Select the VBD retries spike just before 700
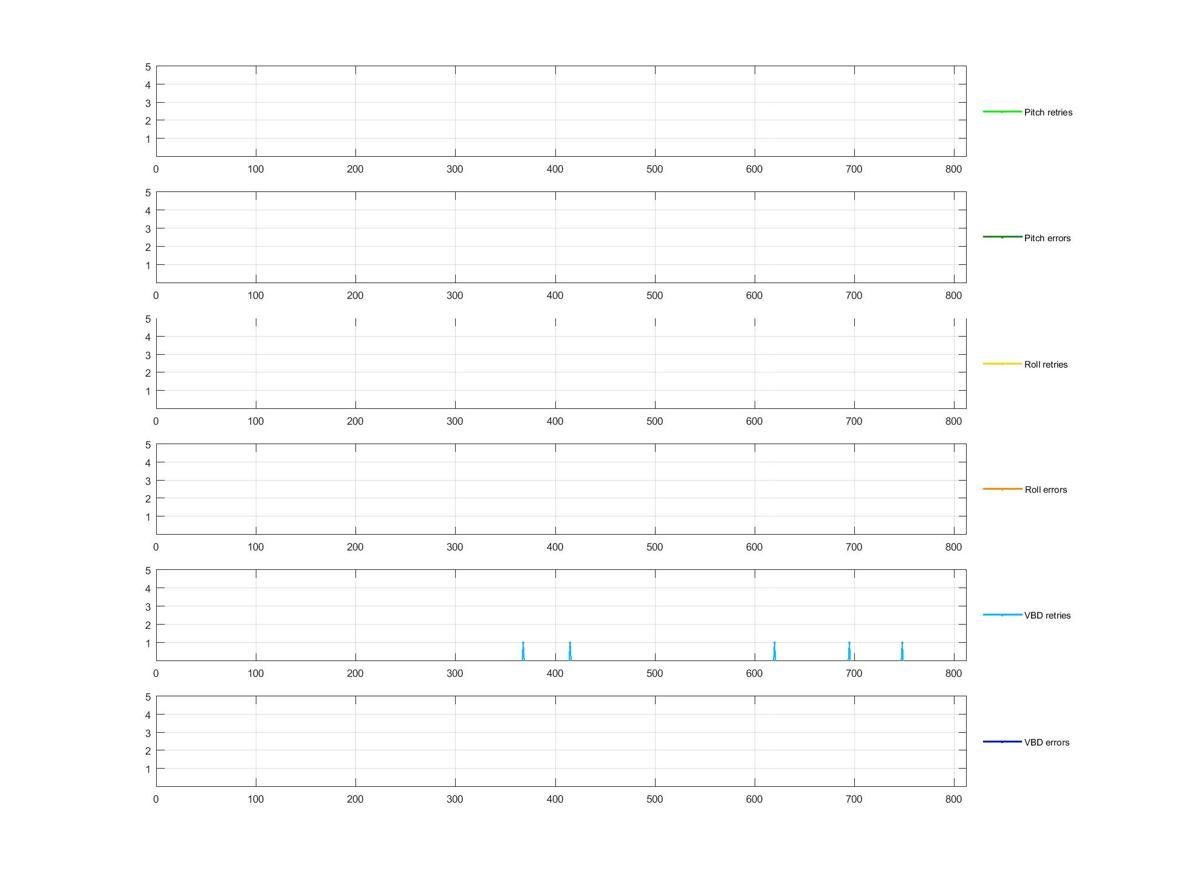Image resolution: width=1200 pixels, height=885 pixels. [849, 651]
